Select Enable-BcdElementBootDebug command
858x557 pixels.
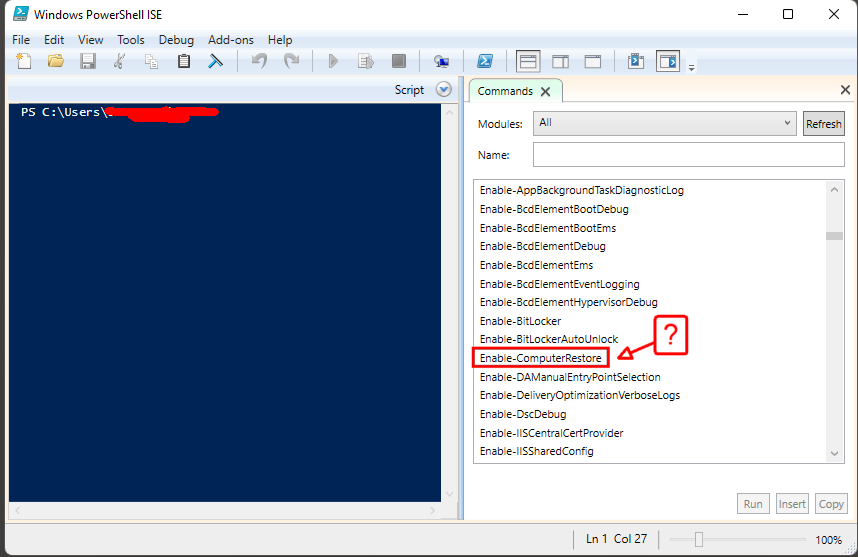[x=554, y=210]
